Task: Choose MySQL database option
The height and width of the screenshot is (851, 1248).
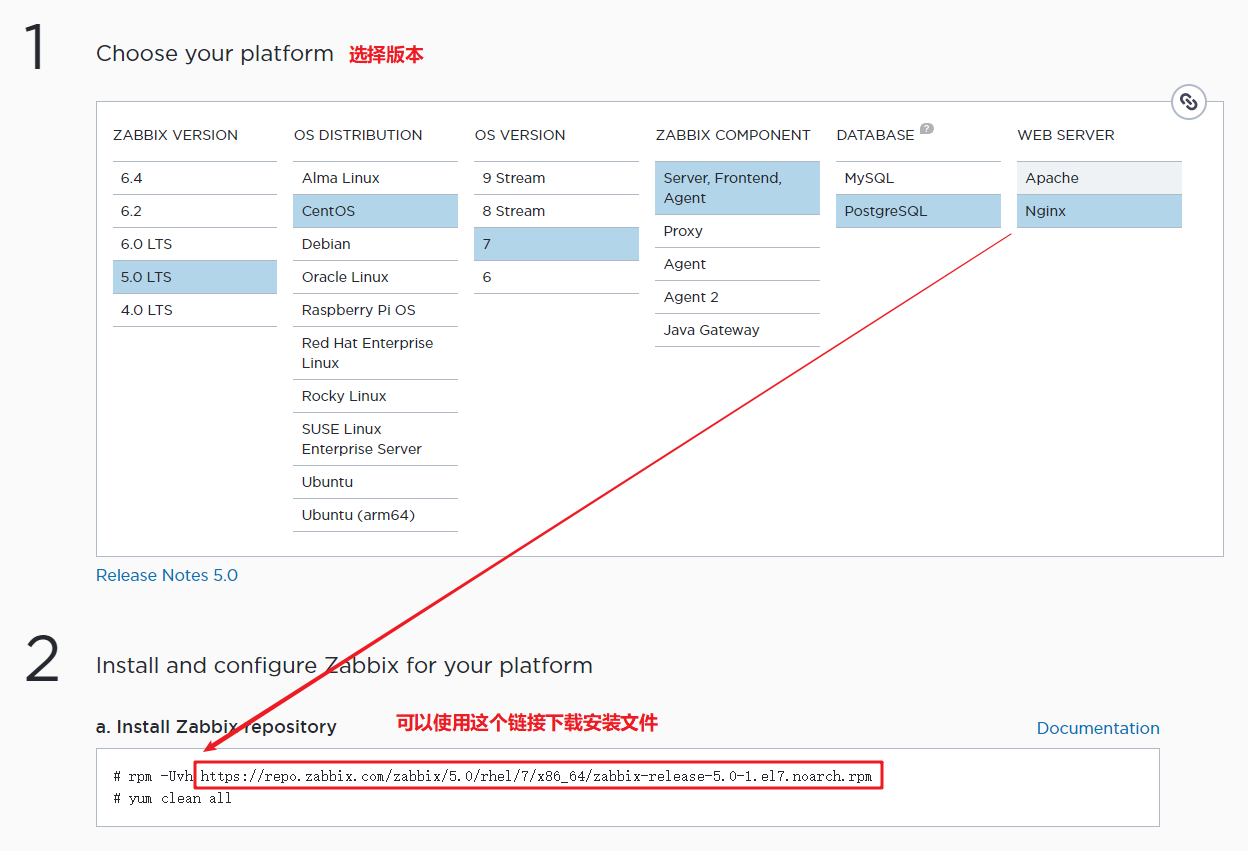Action: pos(918,178)
